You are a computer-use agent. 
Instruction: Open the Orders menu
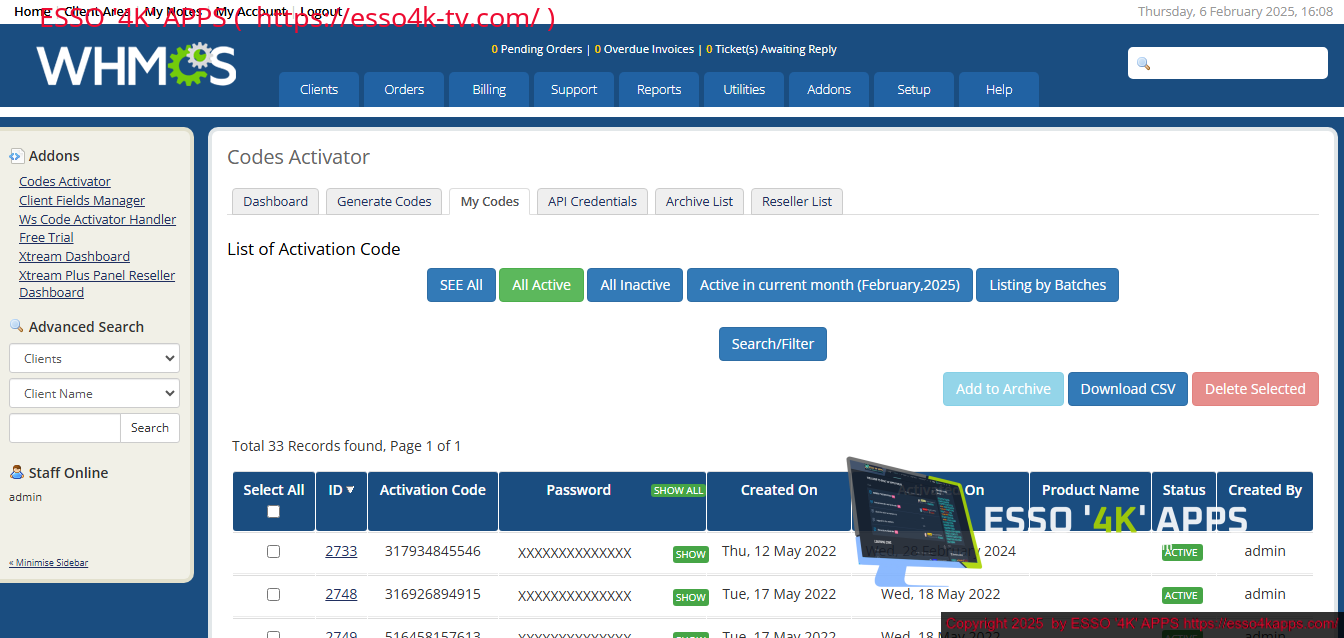coord(404,89)
